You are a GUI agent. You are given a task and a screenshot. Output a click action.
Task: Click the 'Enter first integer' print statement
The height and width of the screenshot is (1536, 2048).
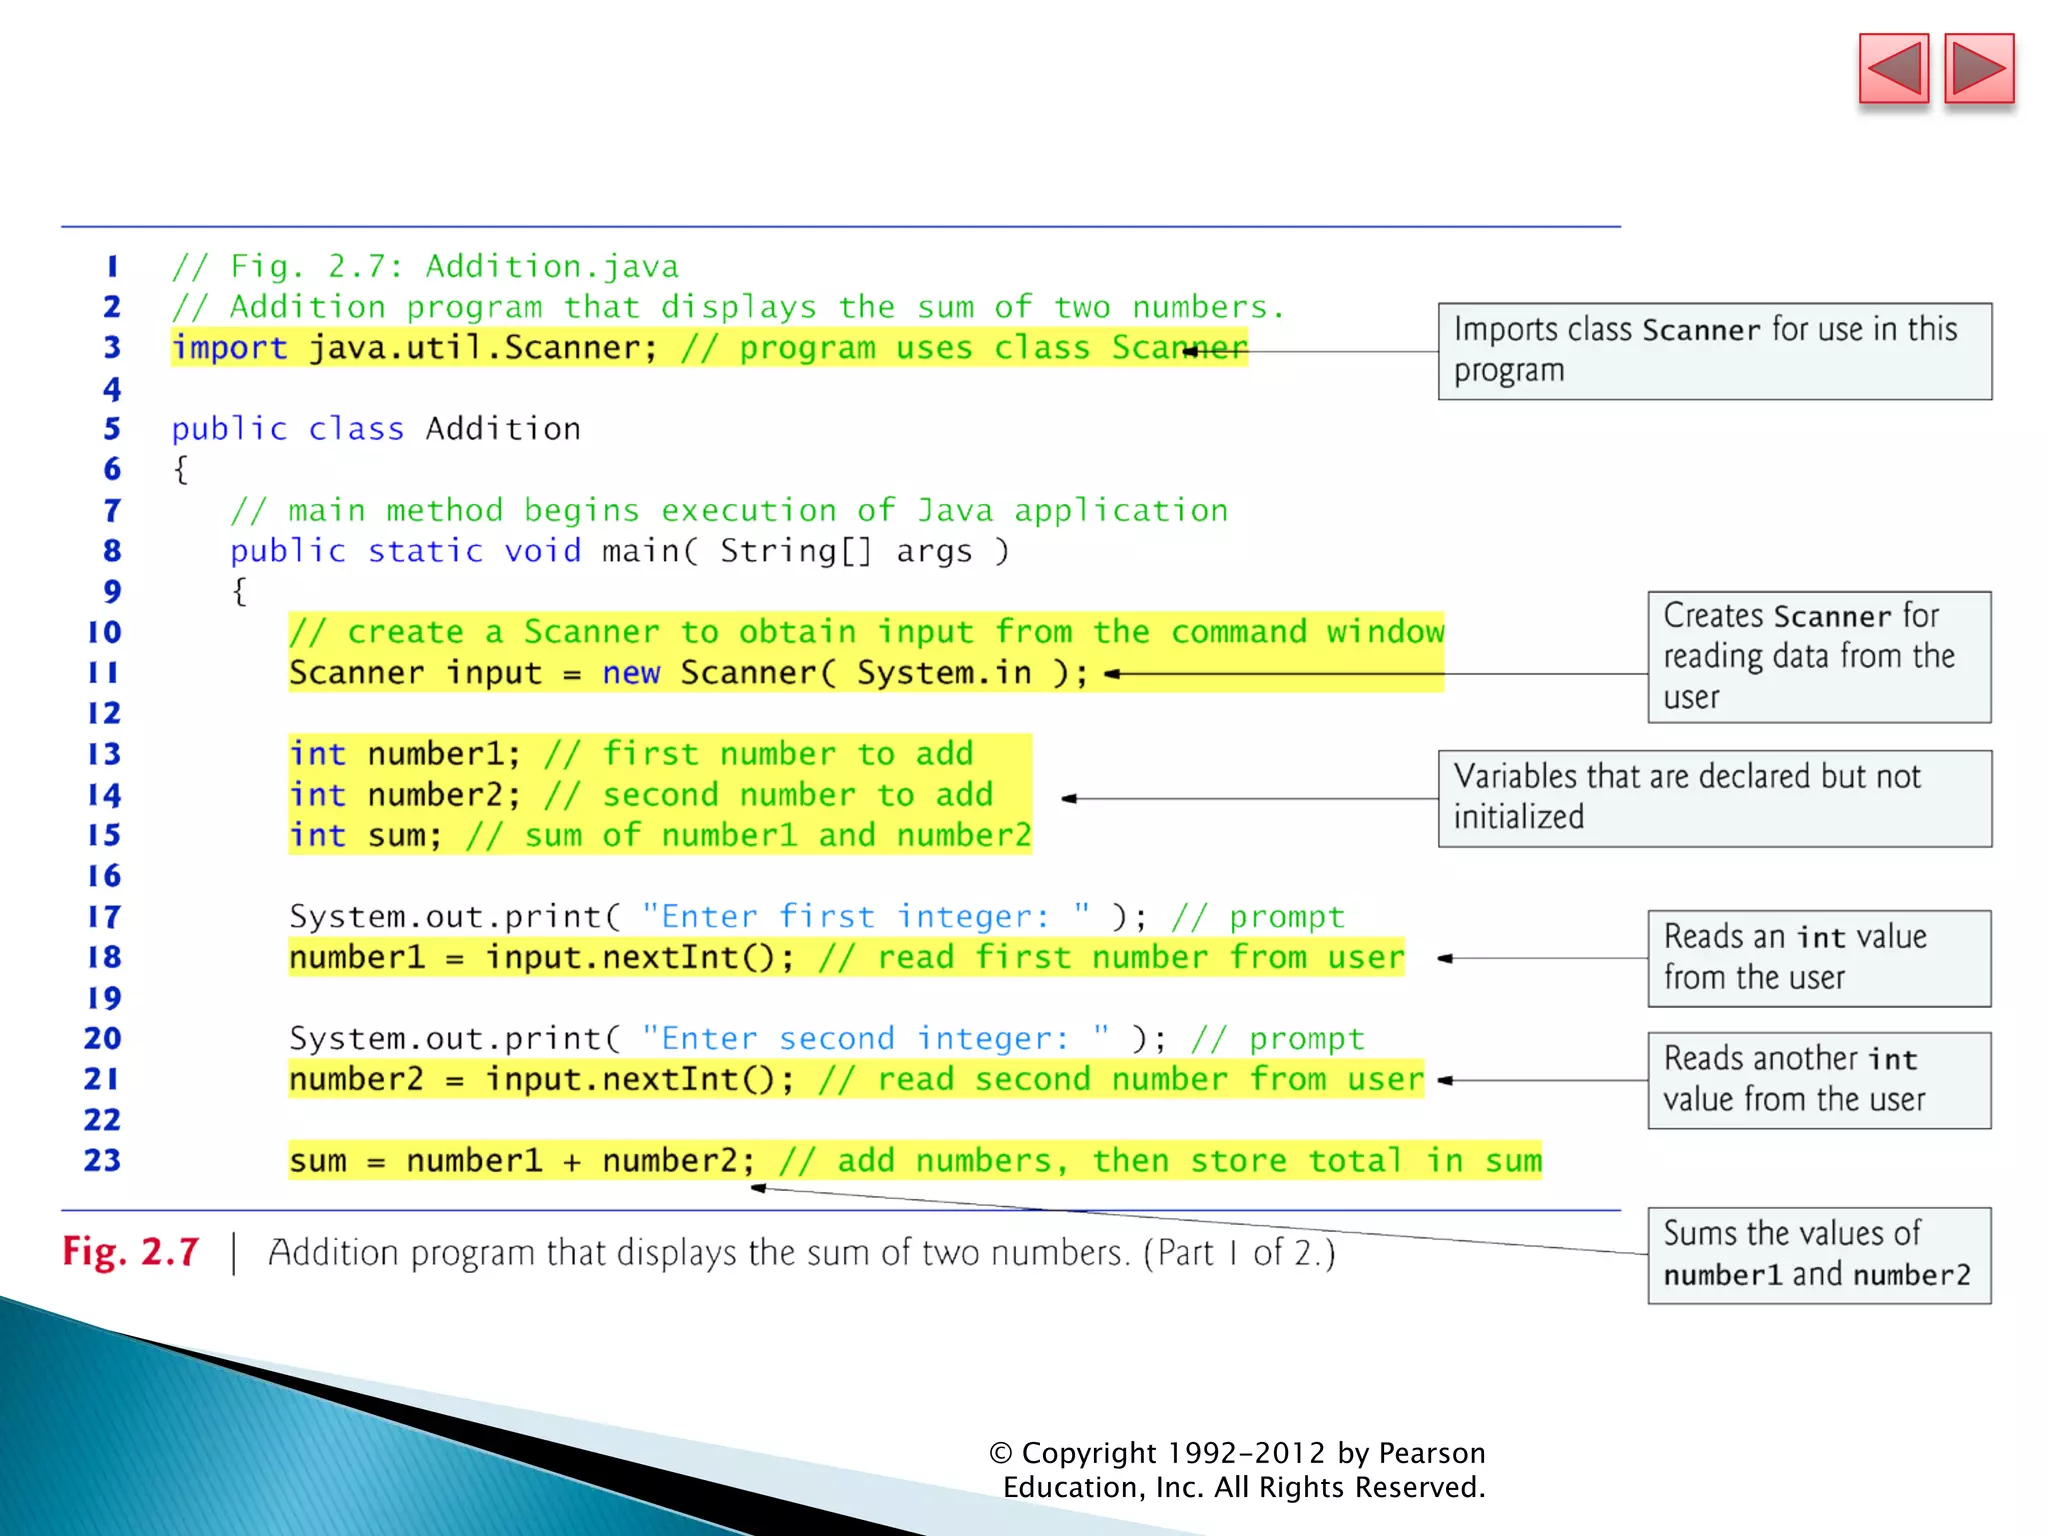pos(816,917)
